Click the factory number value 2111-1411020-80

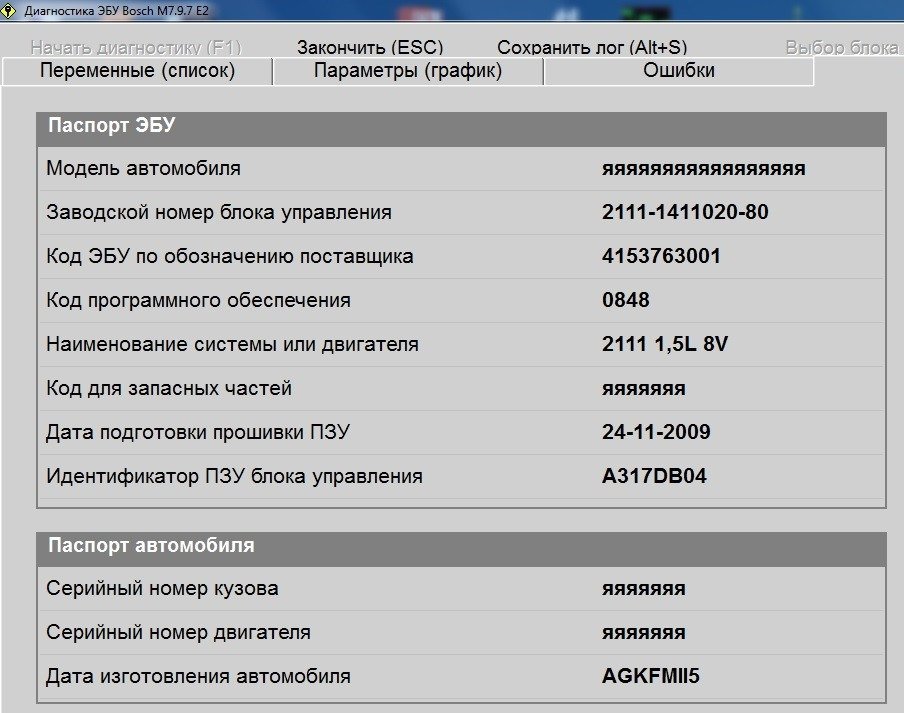(x=685, y=212)
